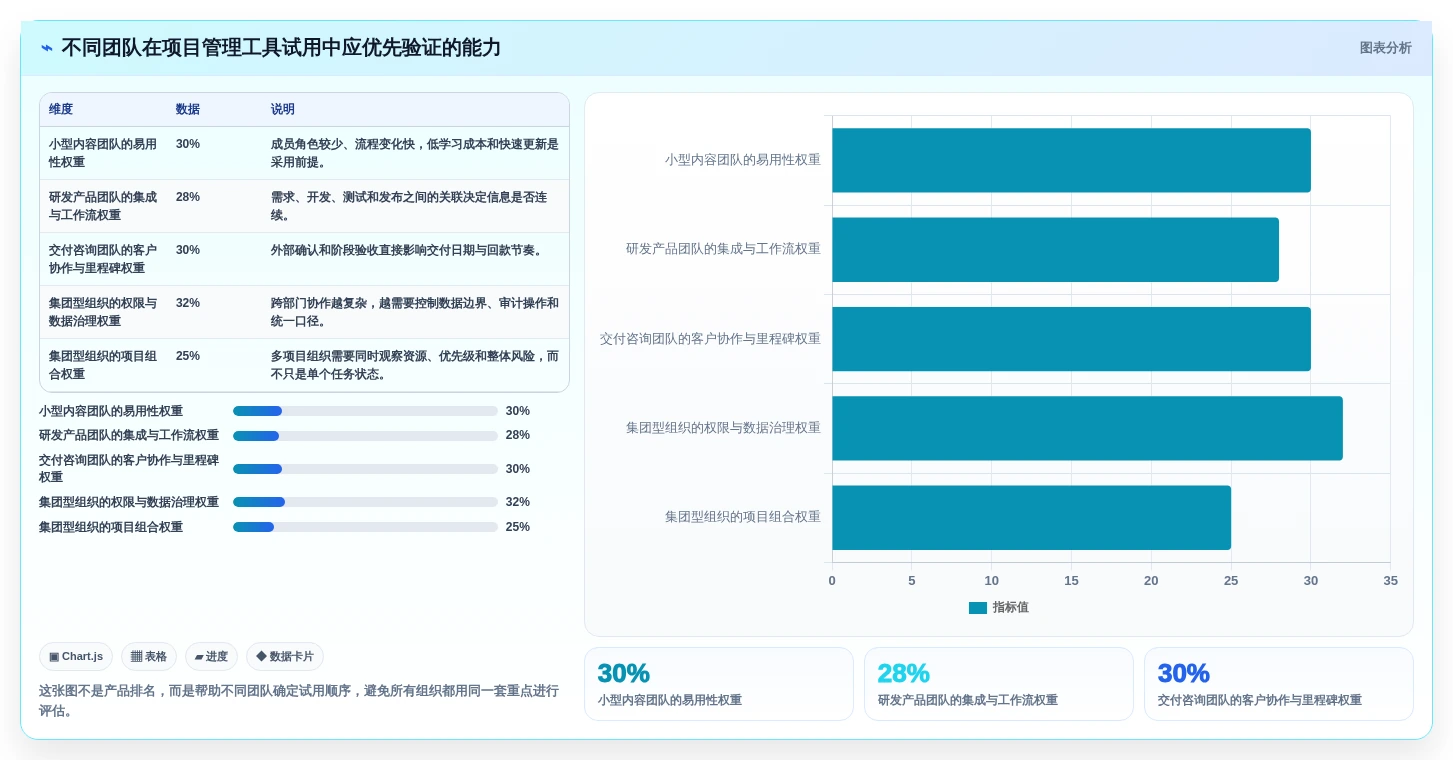Click description starting 外部确认和阶段验收
Screen dimensions: 1453x760
[x=408, y=250]
